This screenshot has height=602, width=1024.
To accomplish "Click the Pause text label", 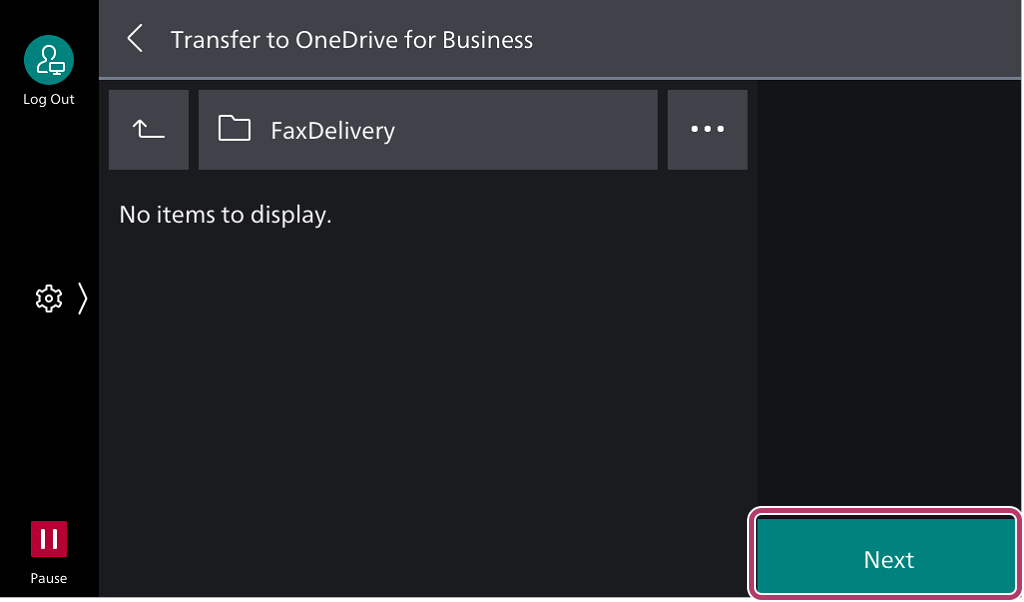I will coord(49,578).
